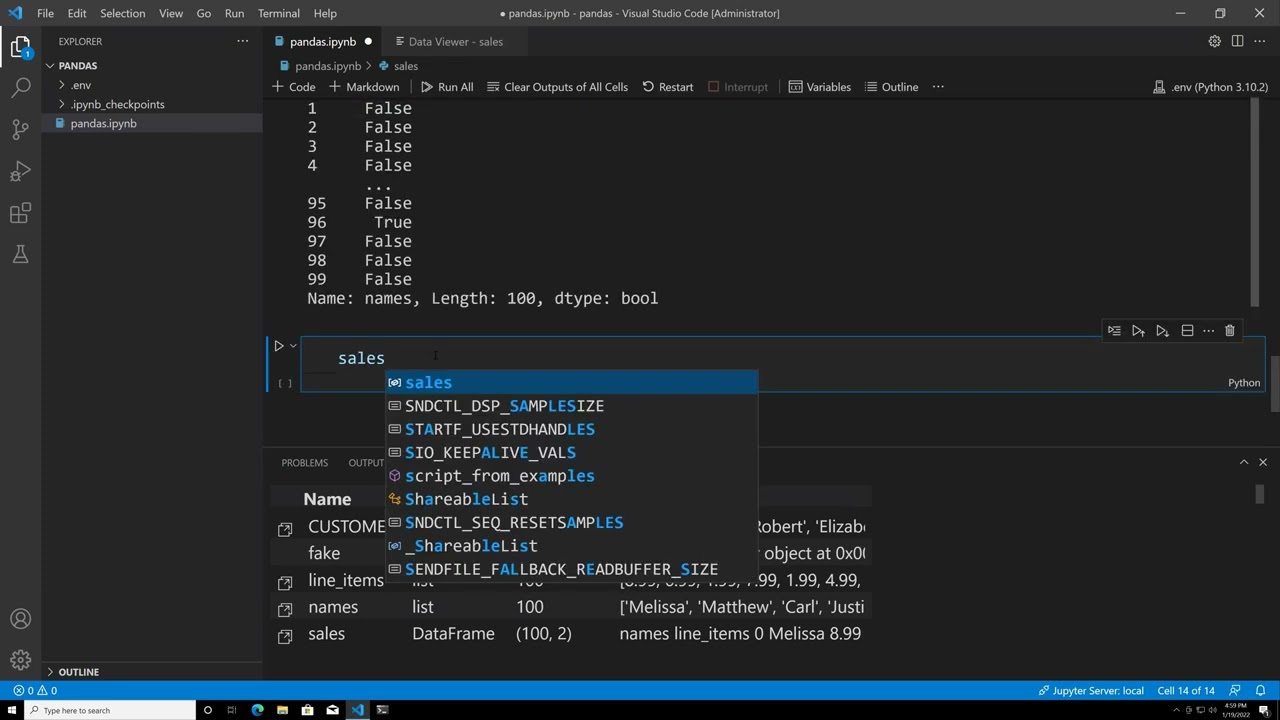Collapse the PANDAS folder section
Image resolution: width=1280 pixels, height=720 pixels.
(x=77, y=66)
